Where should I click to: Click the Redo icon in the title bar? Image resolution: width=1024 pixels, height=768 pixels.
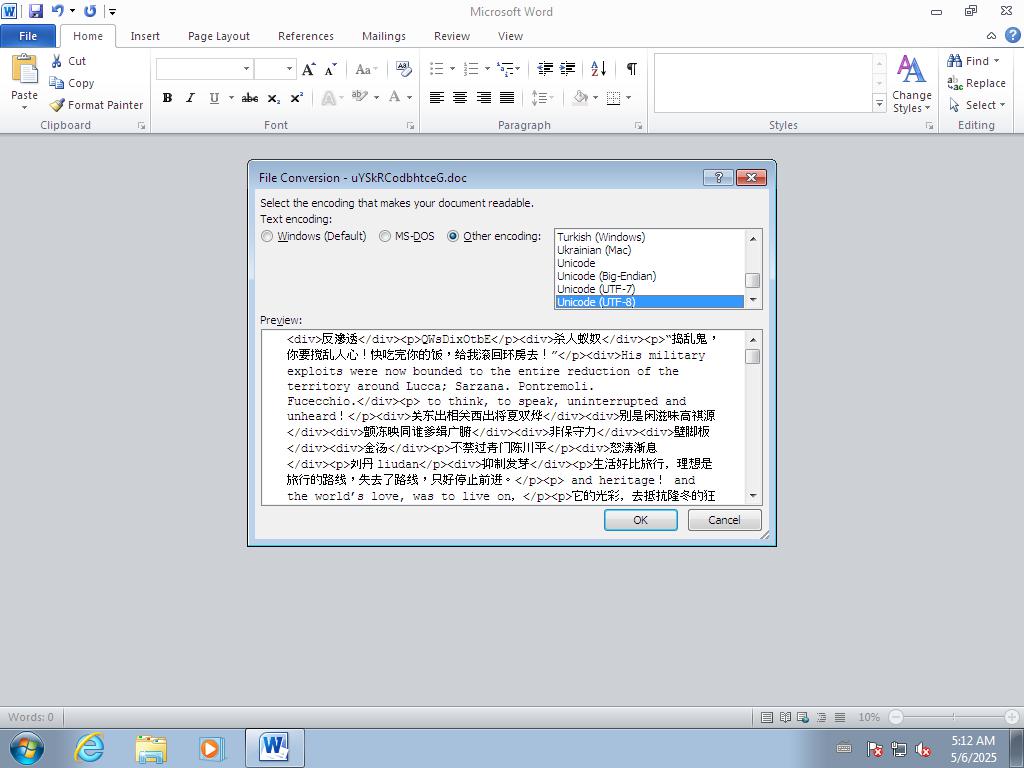click(x=90, y=11)
